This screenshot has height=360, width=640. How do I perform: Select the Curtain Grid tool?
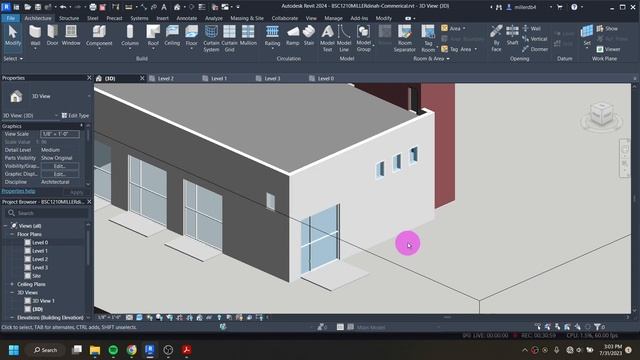pyautogui.click(x=229, y=38)
